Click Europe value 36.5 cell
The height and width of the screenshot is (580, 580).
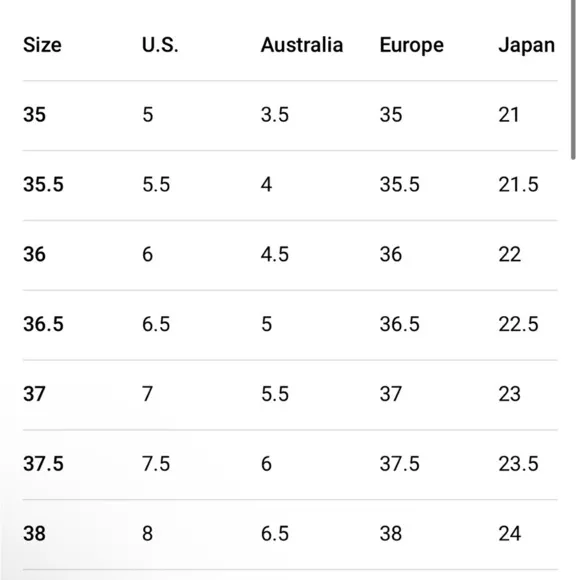(x=399, y=324)
